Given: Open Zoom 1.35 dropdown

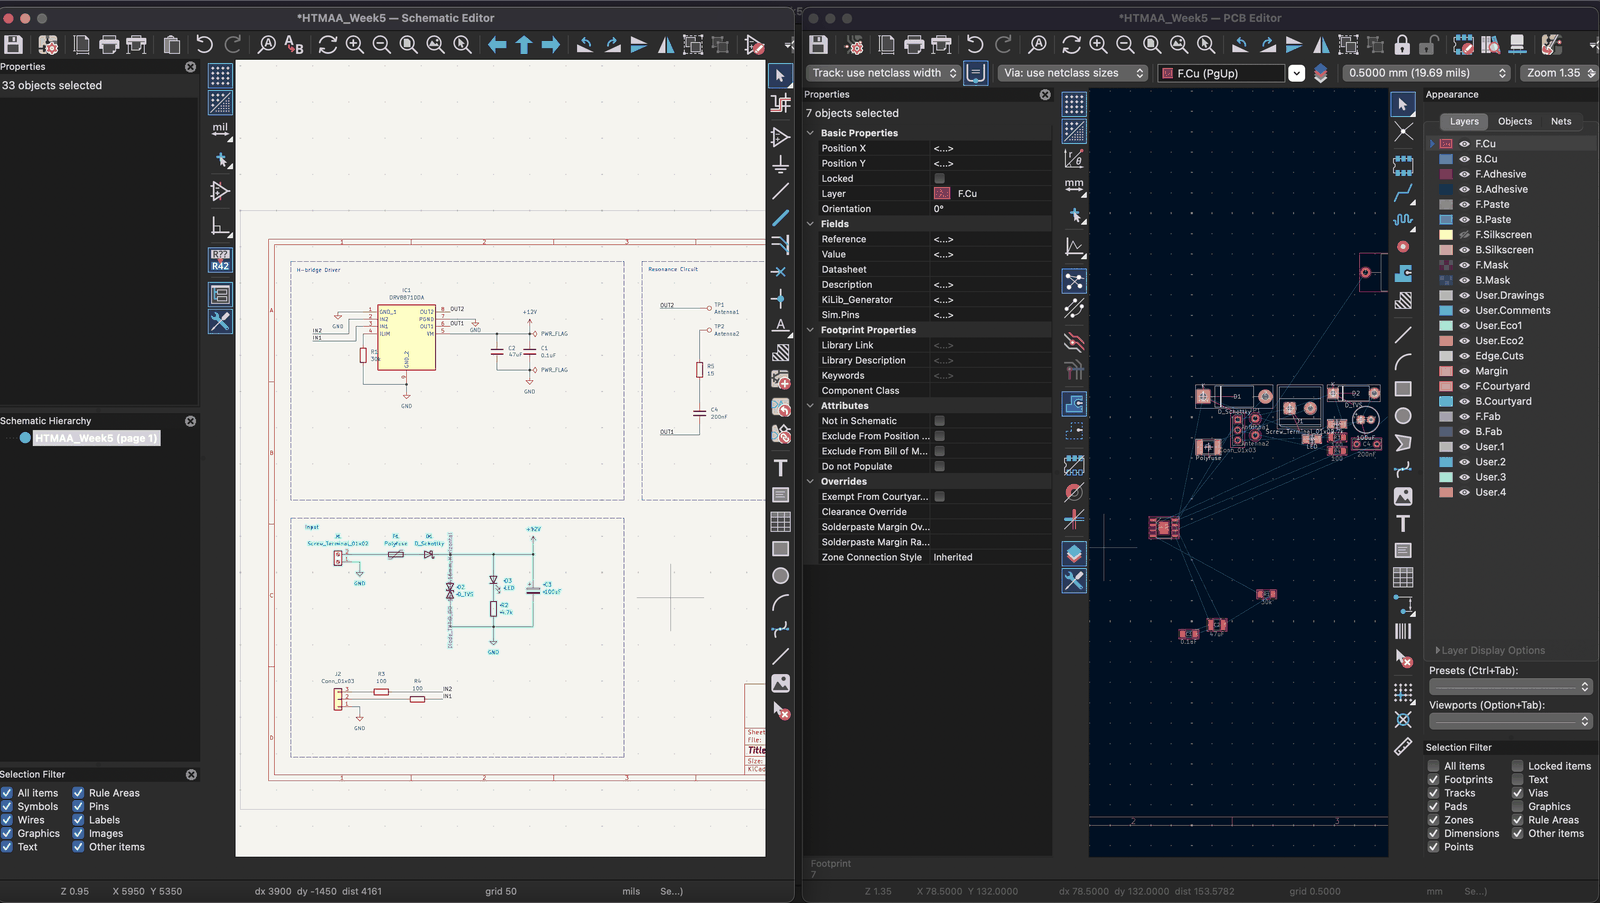Looking at the screenshot, I should 1559,73.
